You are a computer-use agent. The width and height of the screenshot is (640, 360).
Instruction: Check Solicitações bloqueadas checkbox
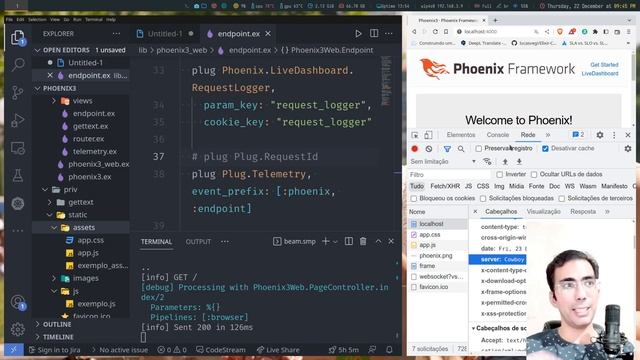[x=483, y=198]
